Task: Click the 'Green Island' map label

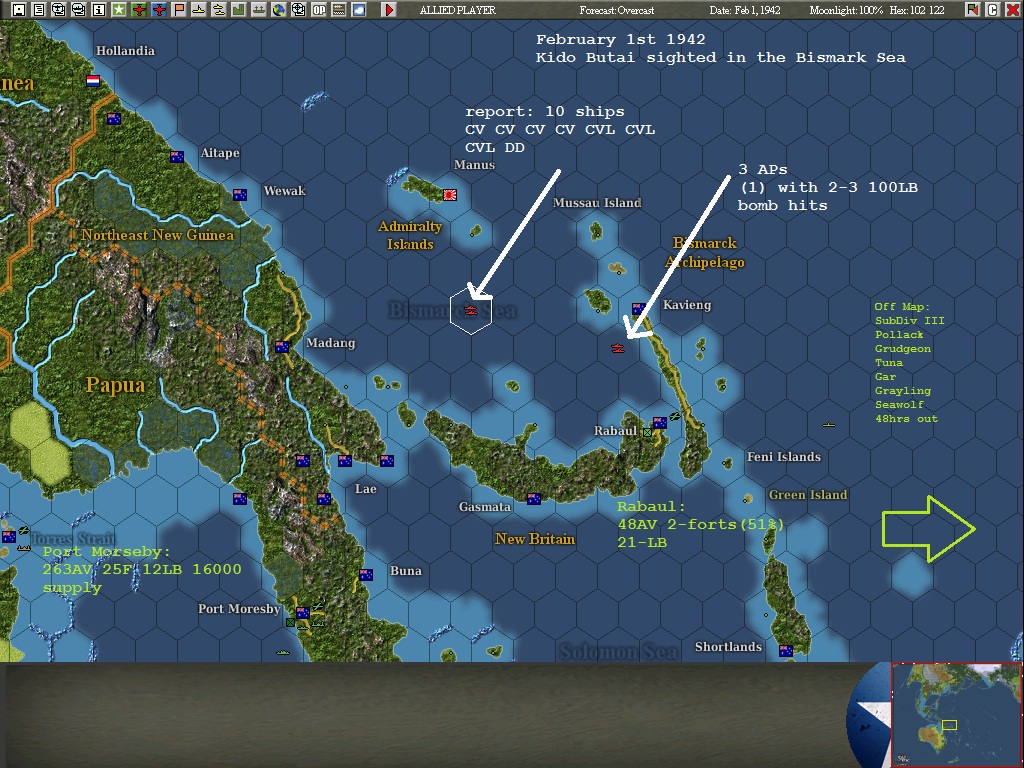Action: tap(808, 494)
